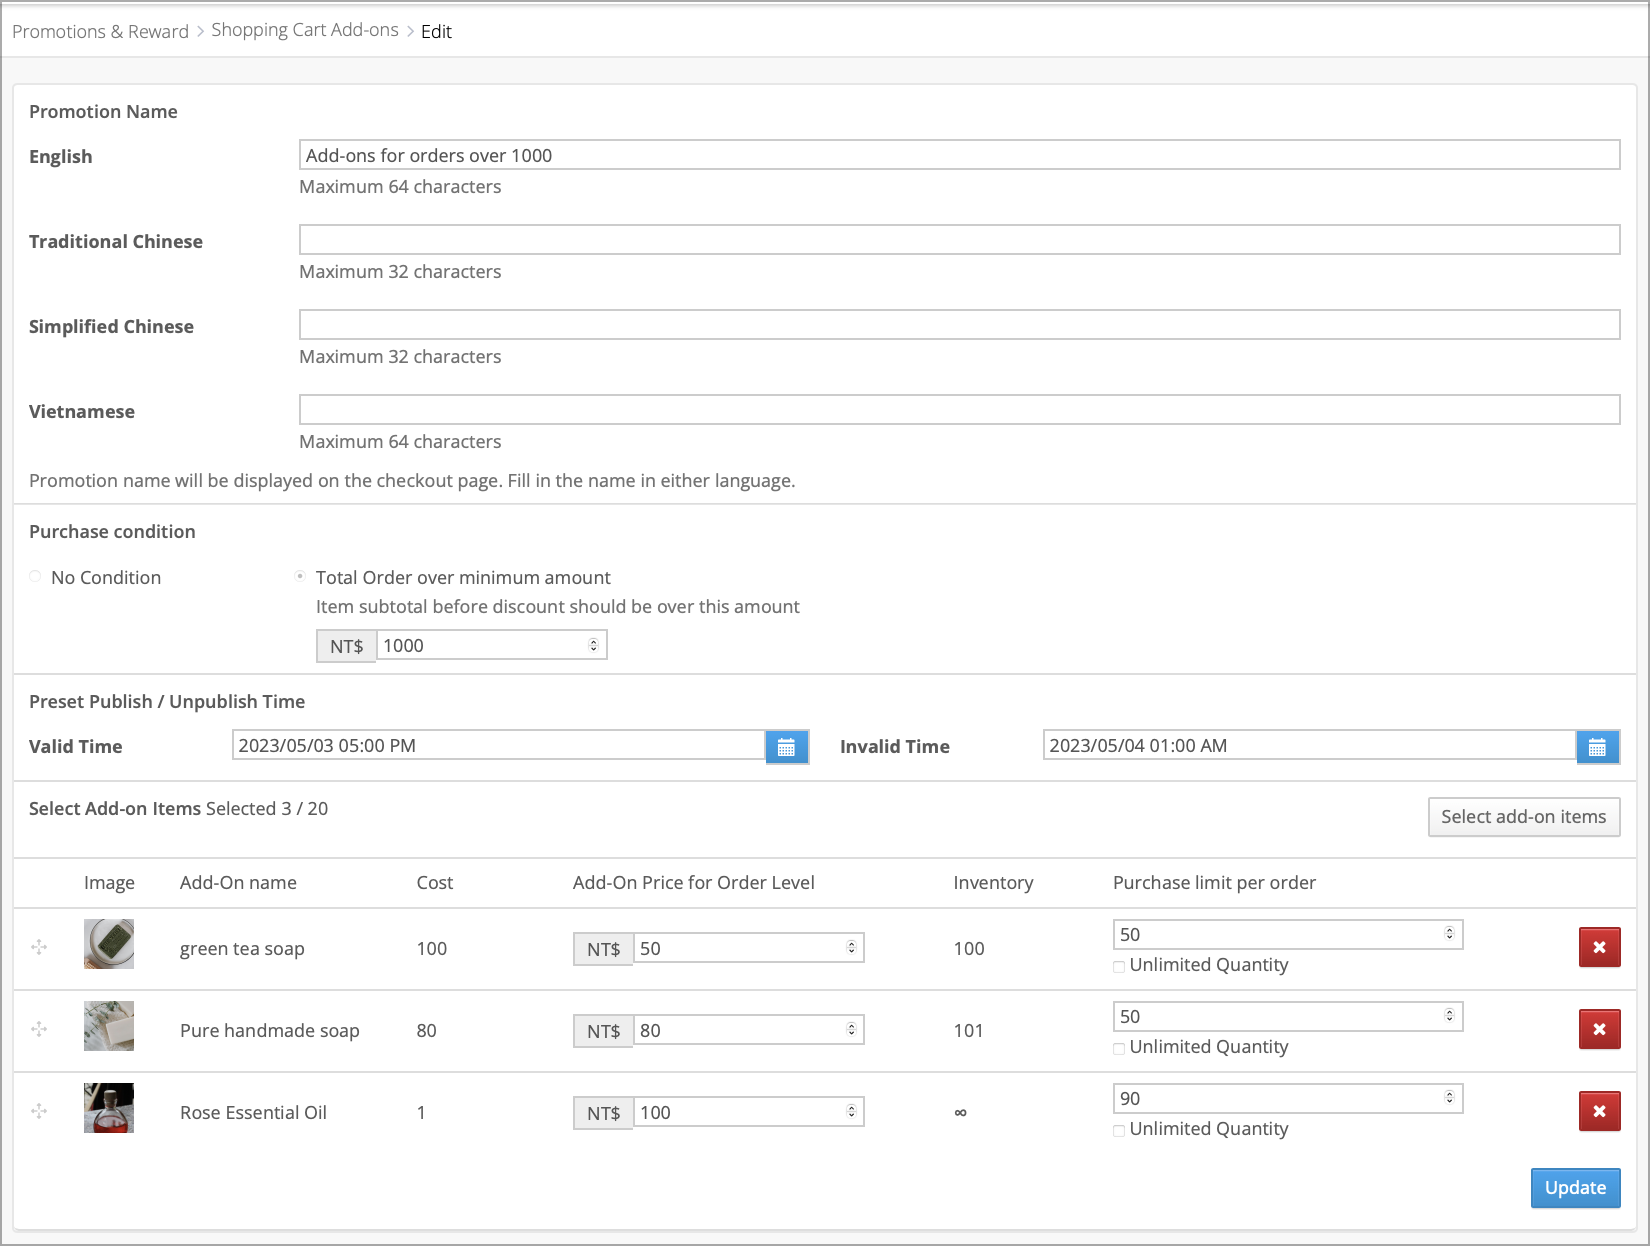1650x1246 pixels.
Task: Adjust Rose Essential Oil purchase limit stepper
Action: click(x=1450, y=1097)
